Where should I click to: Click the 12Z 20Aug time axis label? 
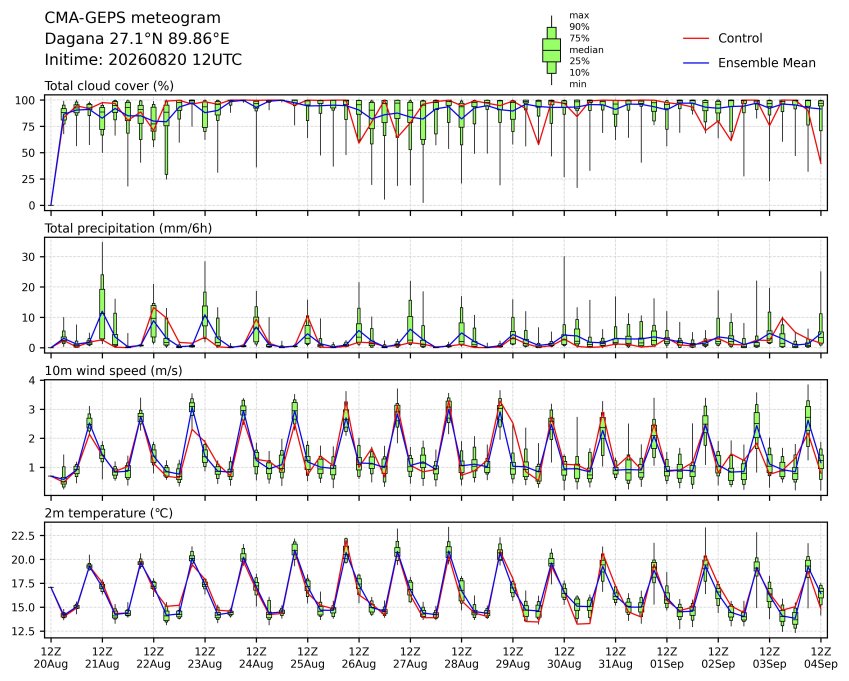[x=51, y=657]
